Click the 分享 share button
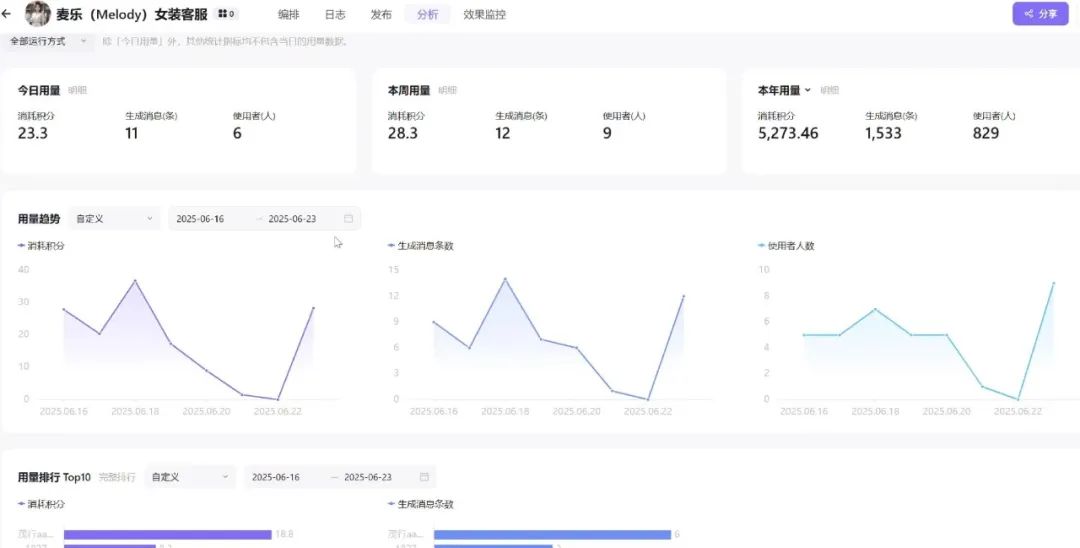Screen dimensions: 1080x548 click(x=1040, y=14)
